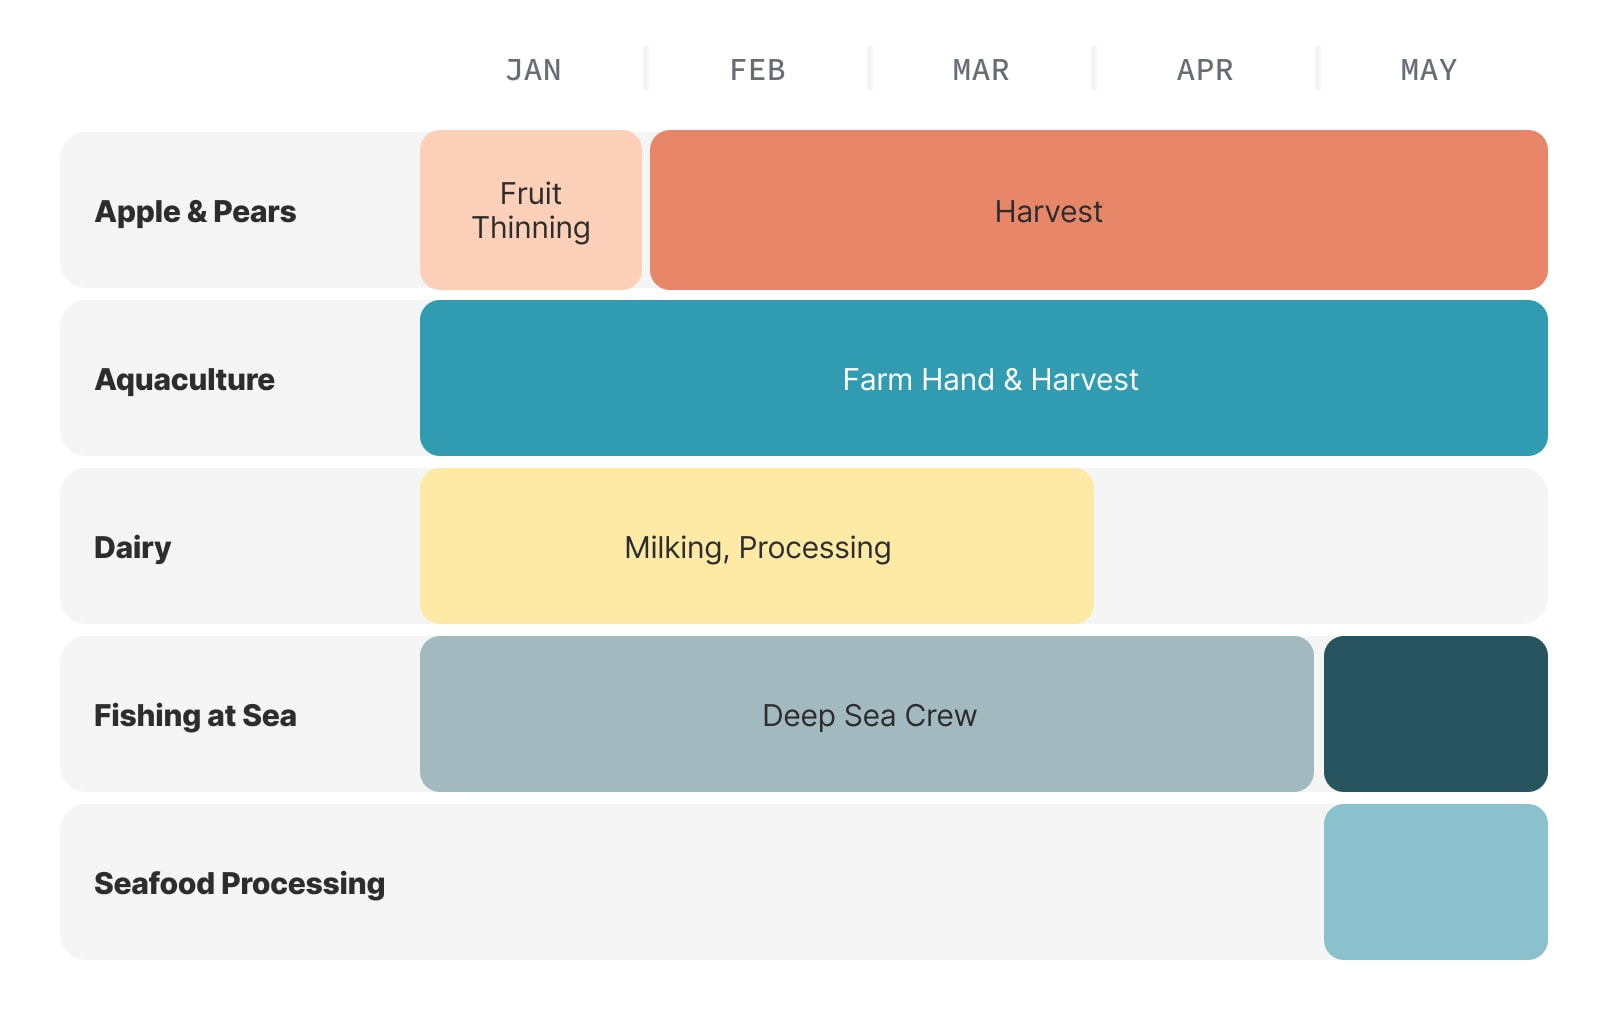This screenshot has width=1608, height=1020.
Task: Select the MAR column header
Action: click(x=981, y=70)
